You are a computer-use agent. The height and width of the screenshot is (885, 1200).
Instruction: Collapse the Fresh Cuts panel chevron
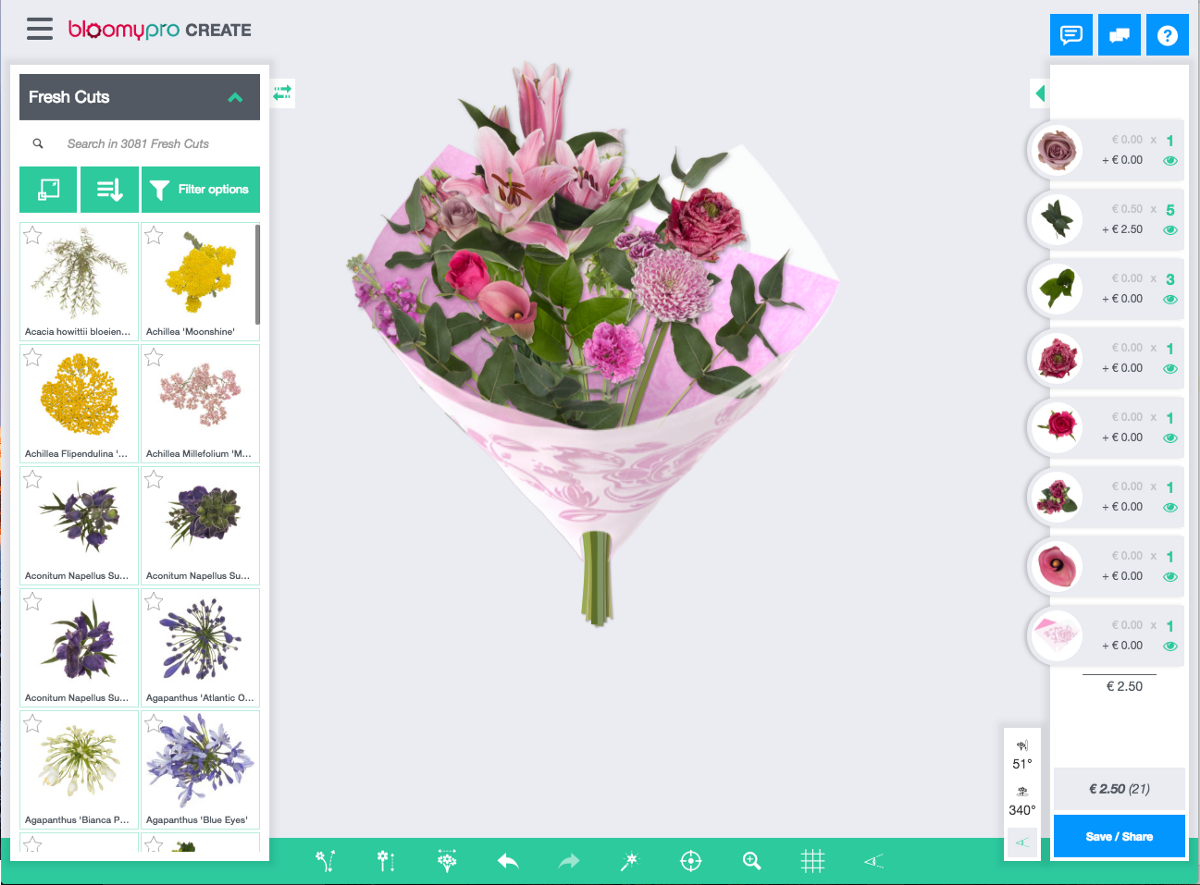(x=235, y=97)
